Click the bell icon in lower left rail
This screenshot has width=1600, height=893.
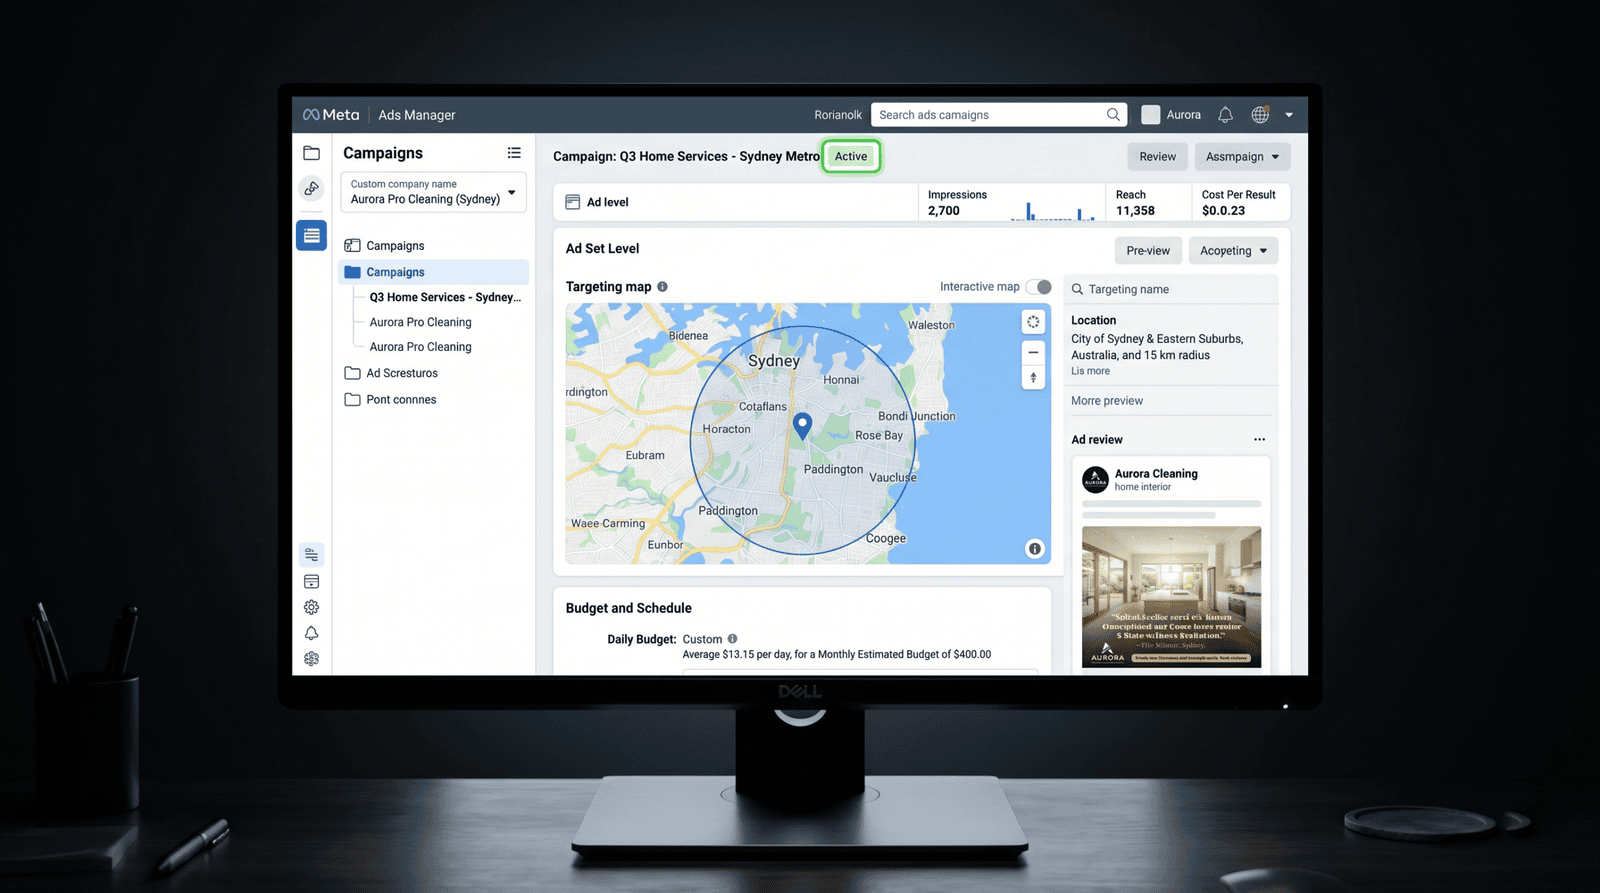point(312,633)
